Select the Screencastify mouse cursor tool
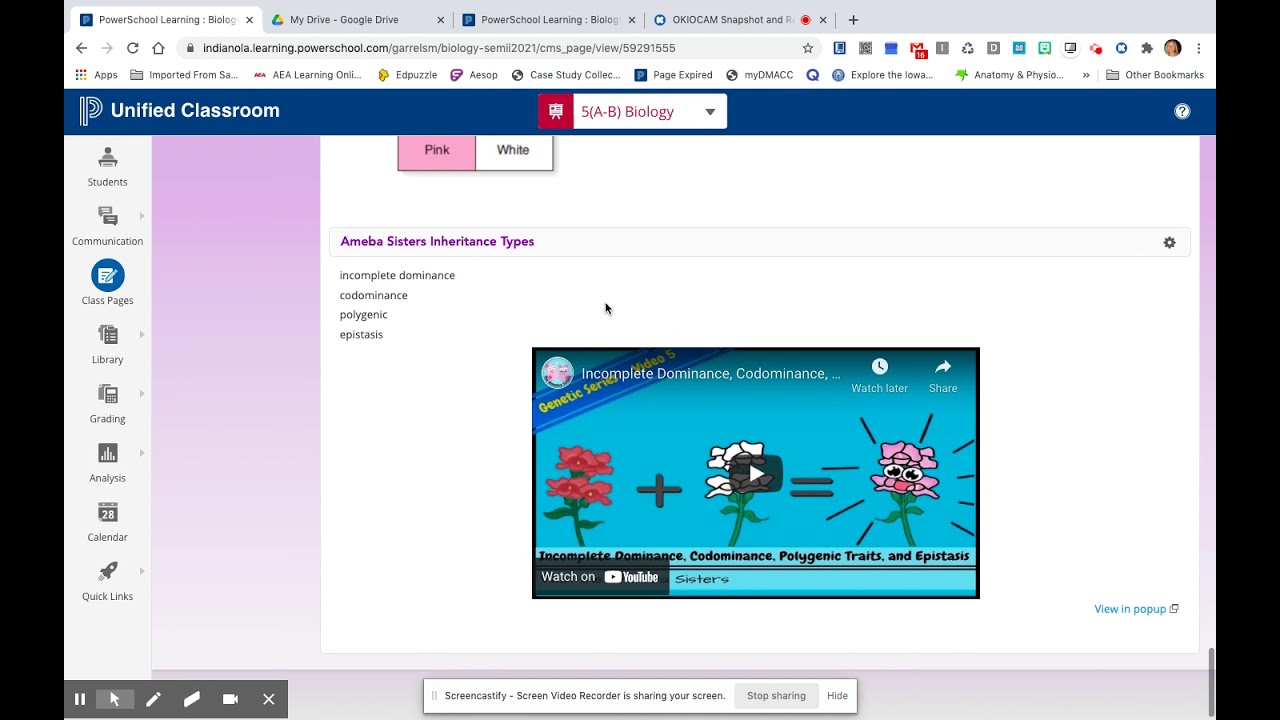 (115, 699)
